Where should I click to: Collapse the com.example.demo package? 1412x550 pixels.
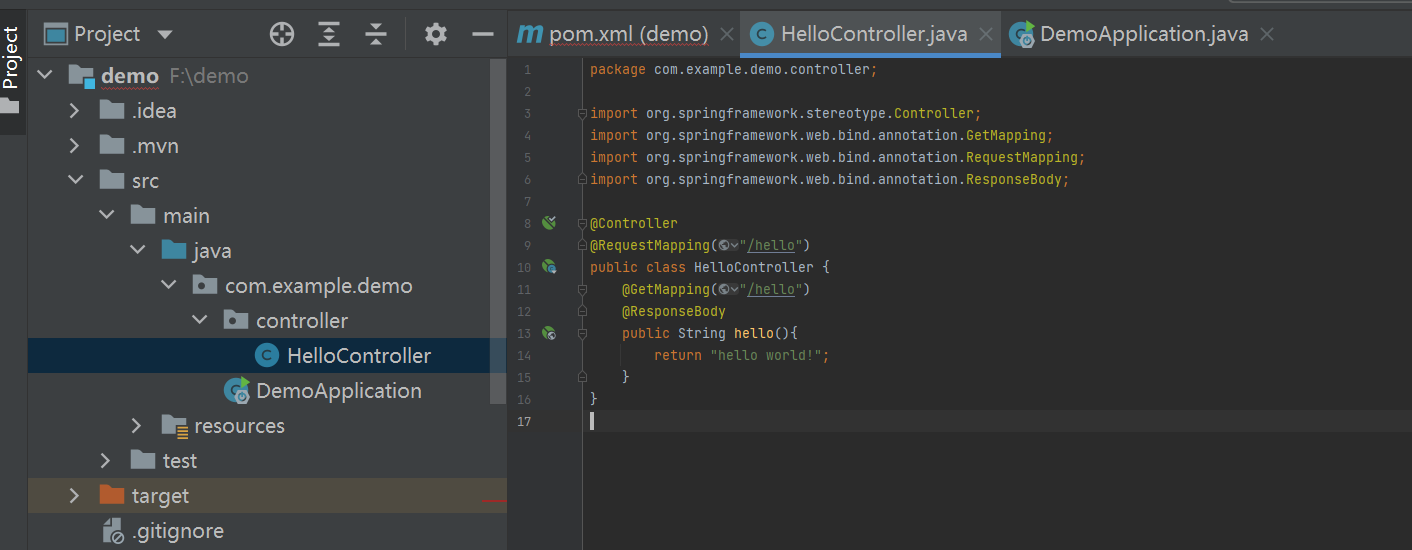(x=168, y=286)
